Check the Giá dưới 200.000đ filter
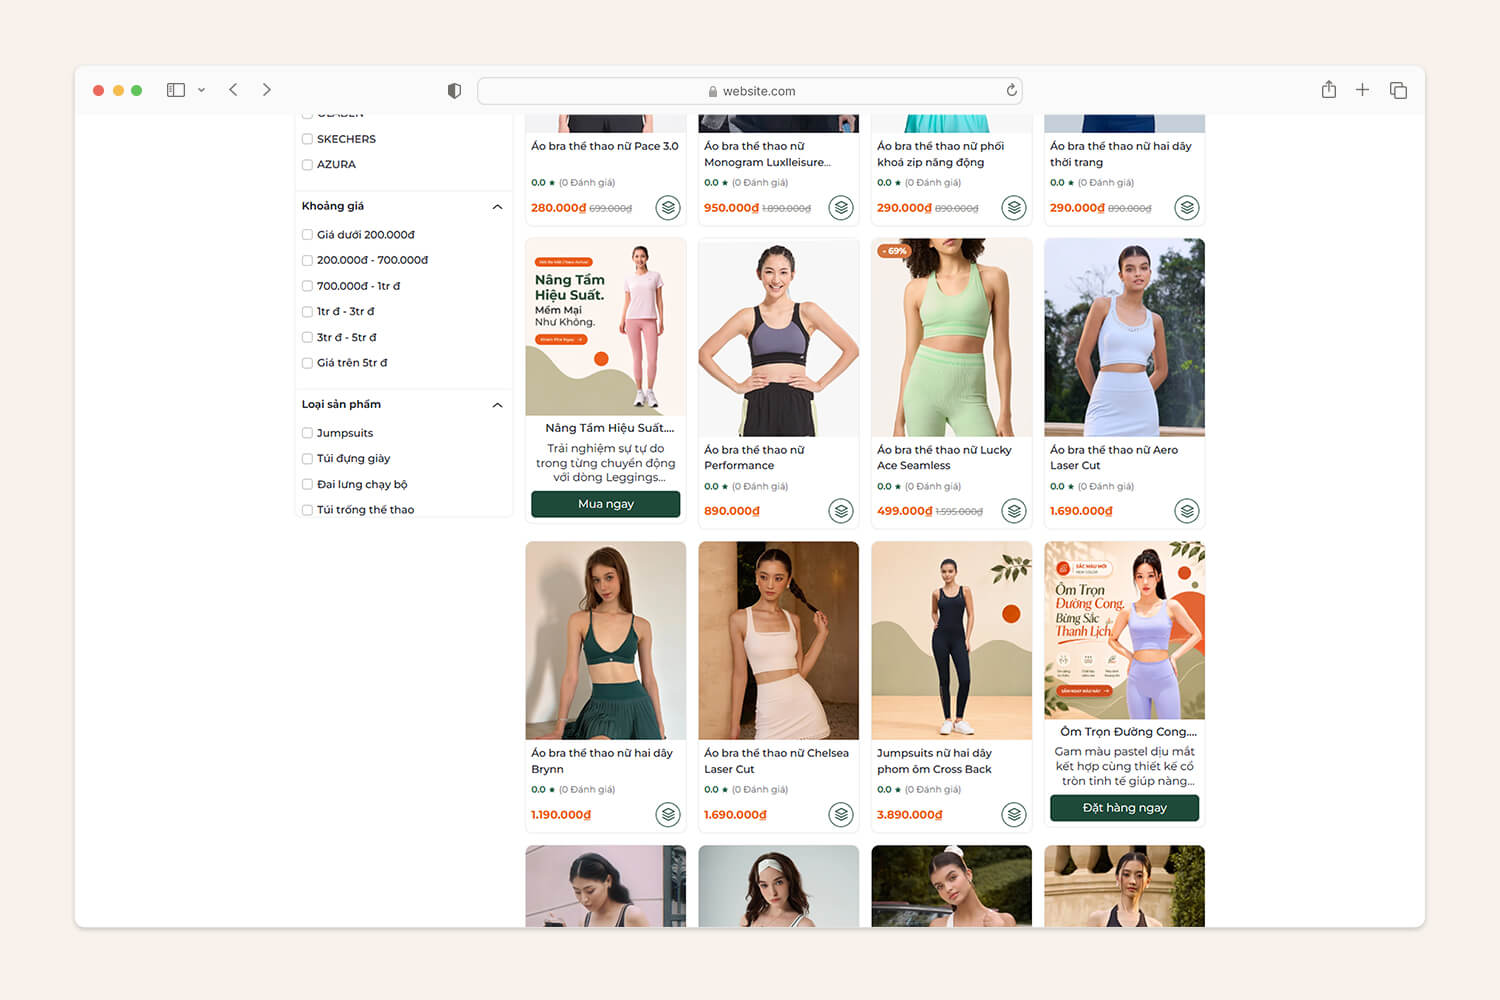This screenshot has height=1000, width=1500. pyautogui.click(x=307, y=235)
